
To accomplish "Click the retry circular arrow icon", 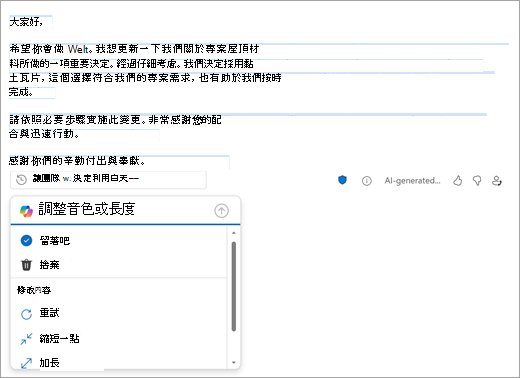I will tap(26, 314).
